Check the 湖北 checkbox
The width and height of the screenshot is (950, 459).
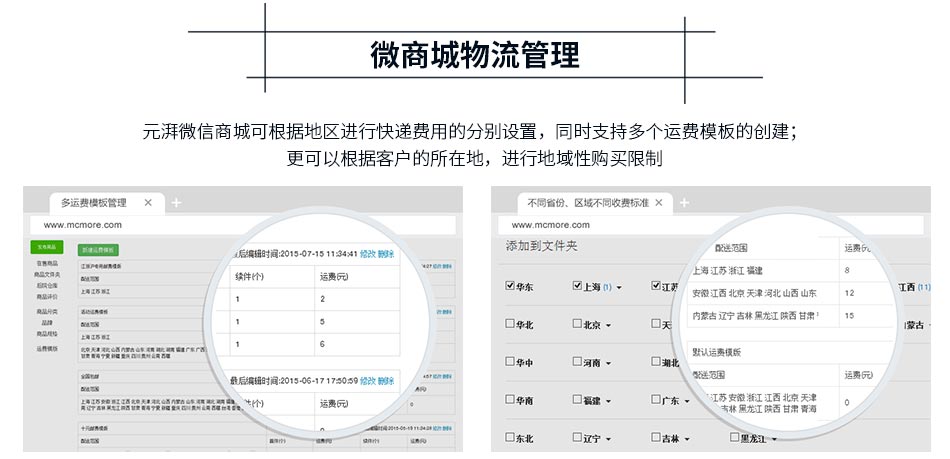(656, 362)
